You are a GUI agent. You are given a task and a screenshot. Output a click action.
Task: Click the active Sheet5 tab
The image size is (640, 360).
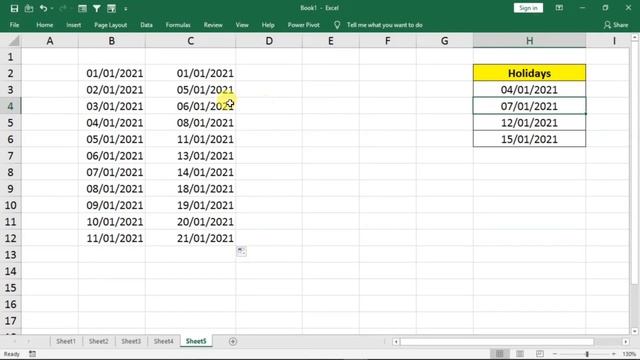tap(196, 341)
